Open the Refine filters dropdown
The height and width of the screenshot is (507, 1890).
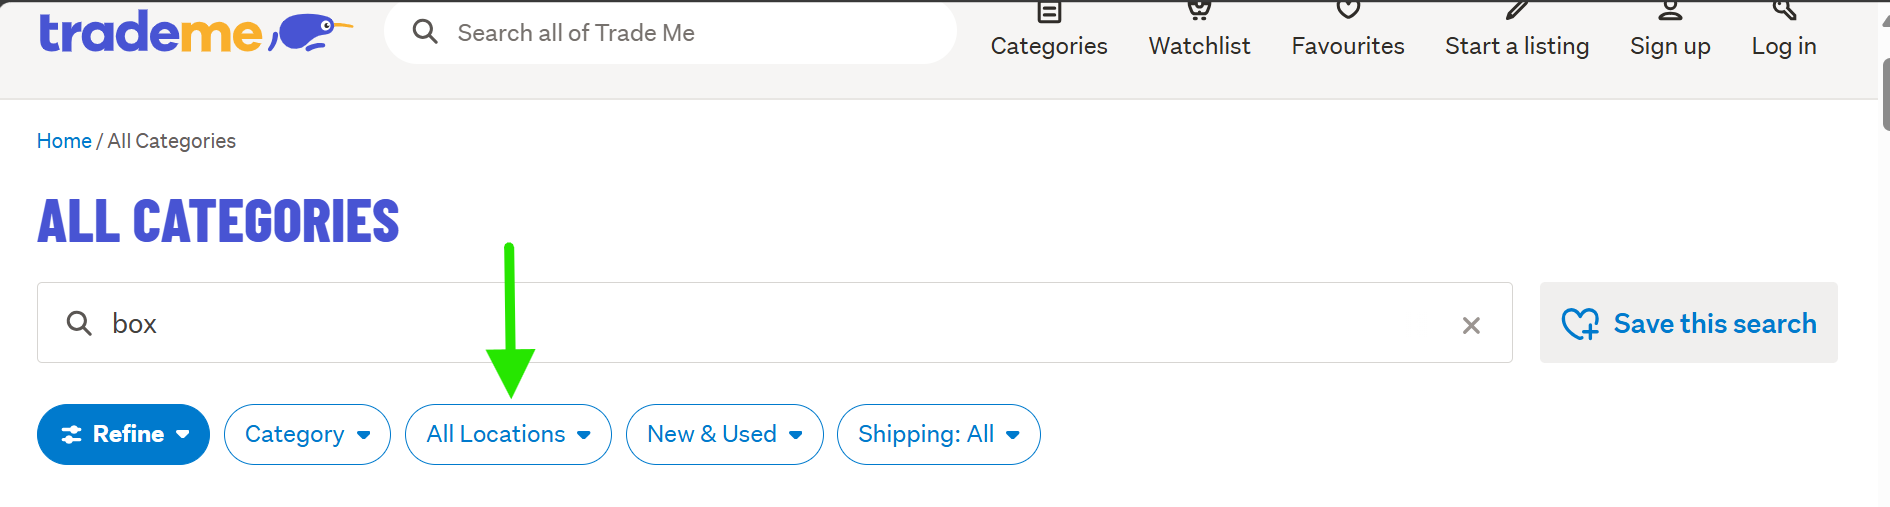(x=123, y=434)
